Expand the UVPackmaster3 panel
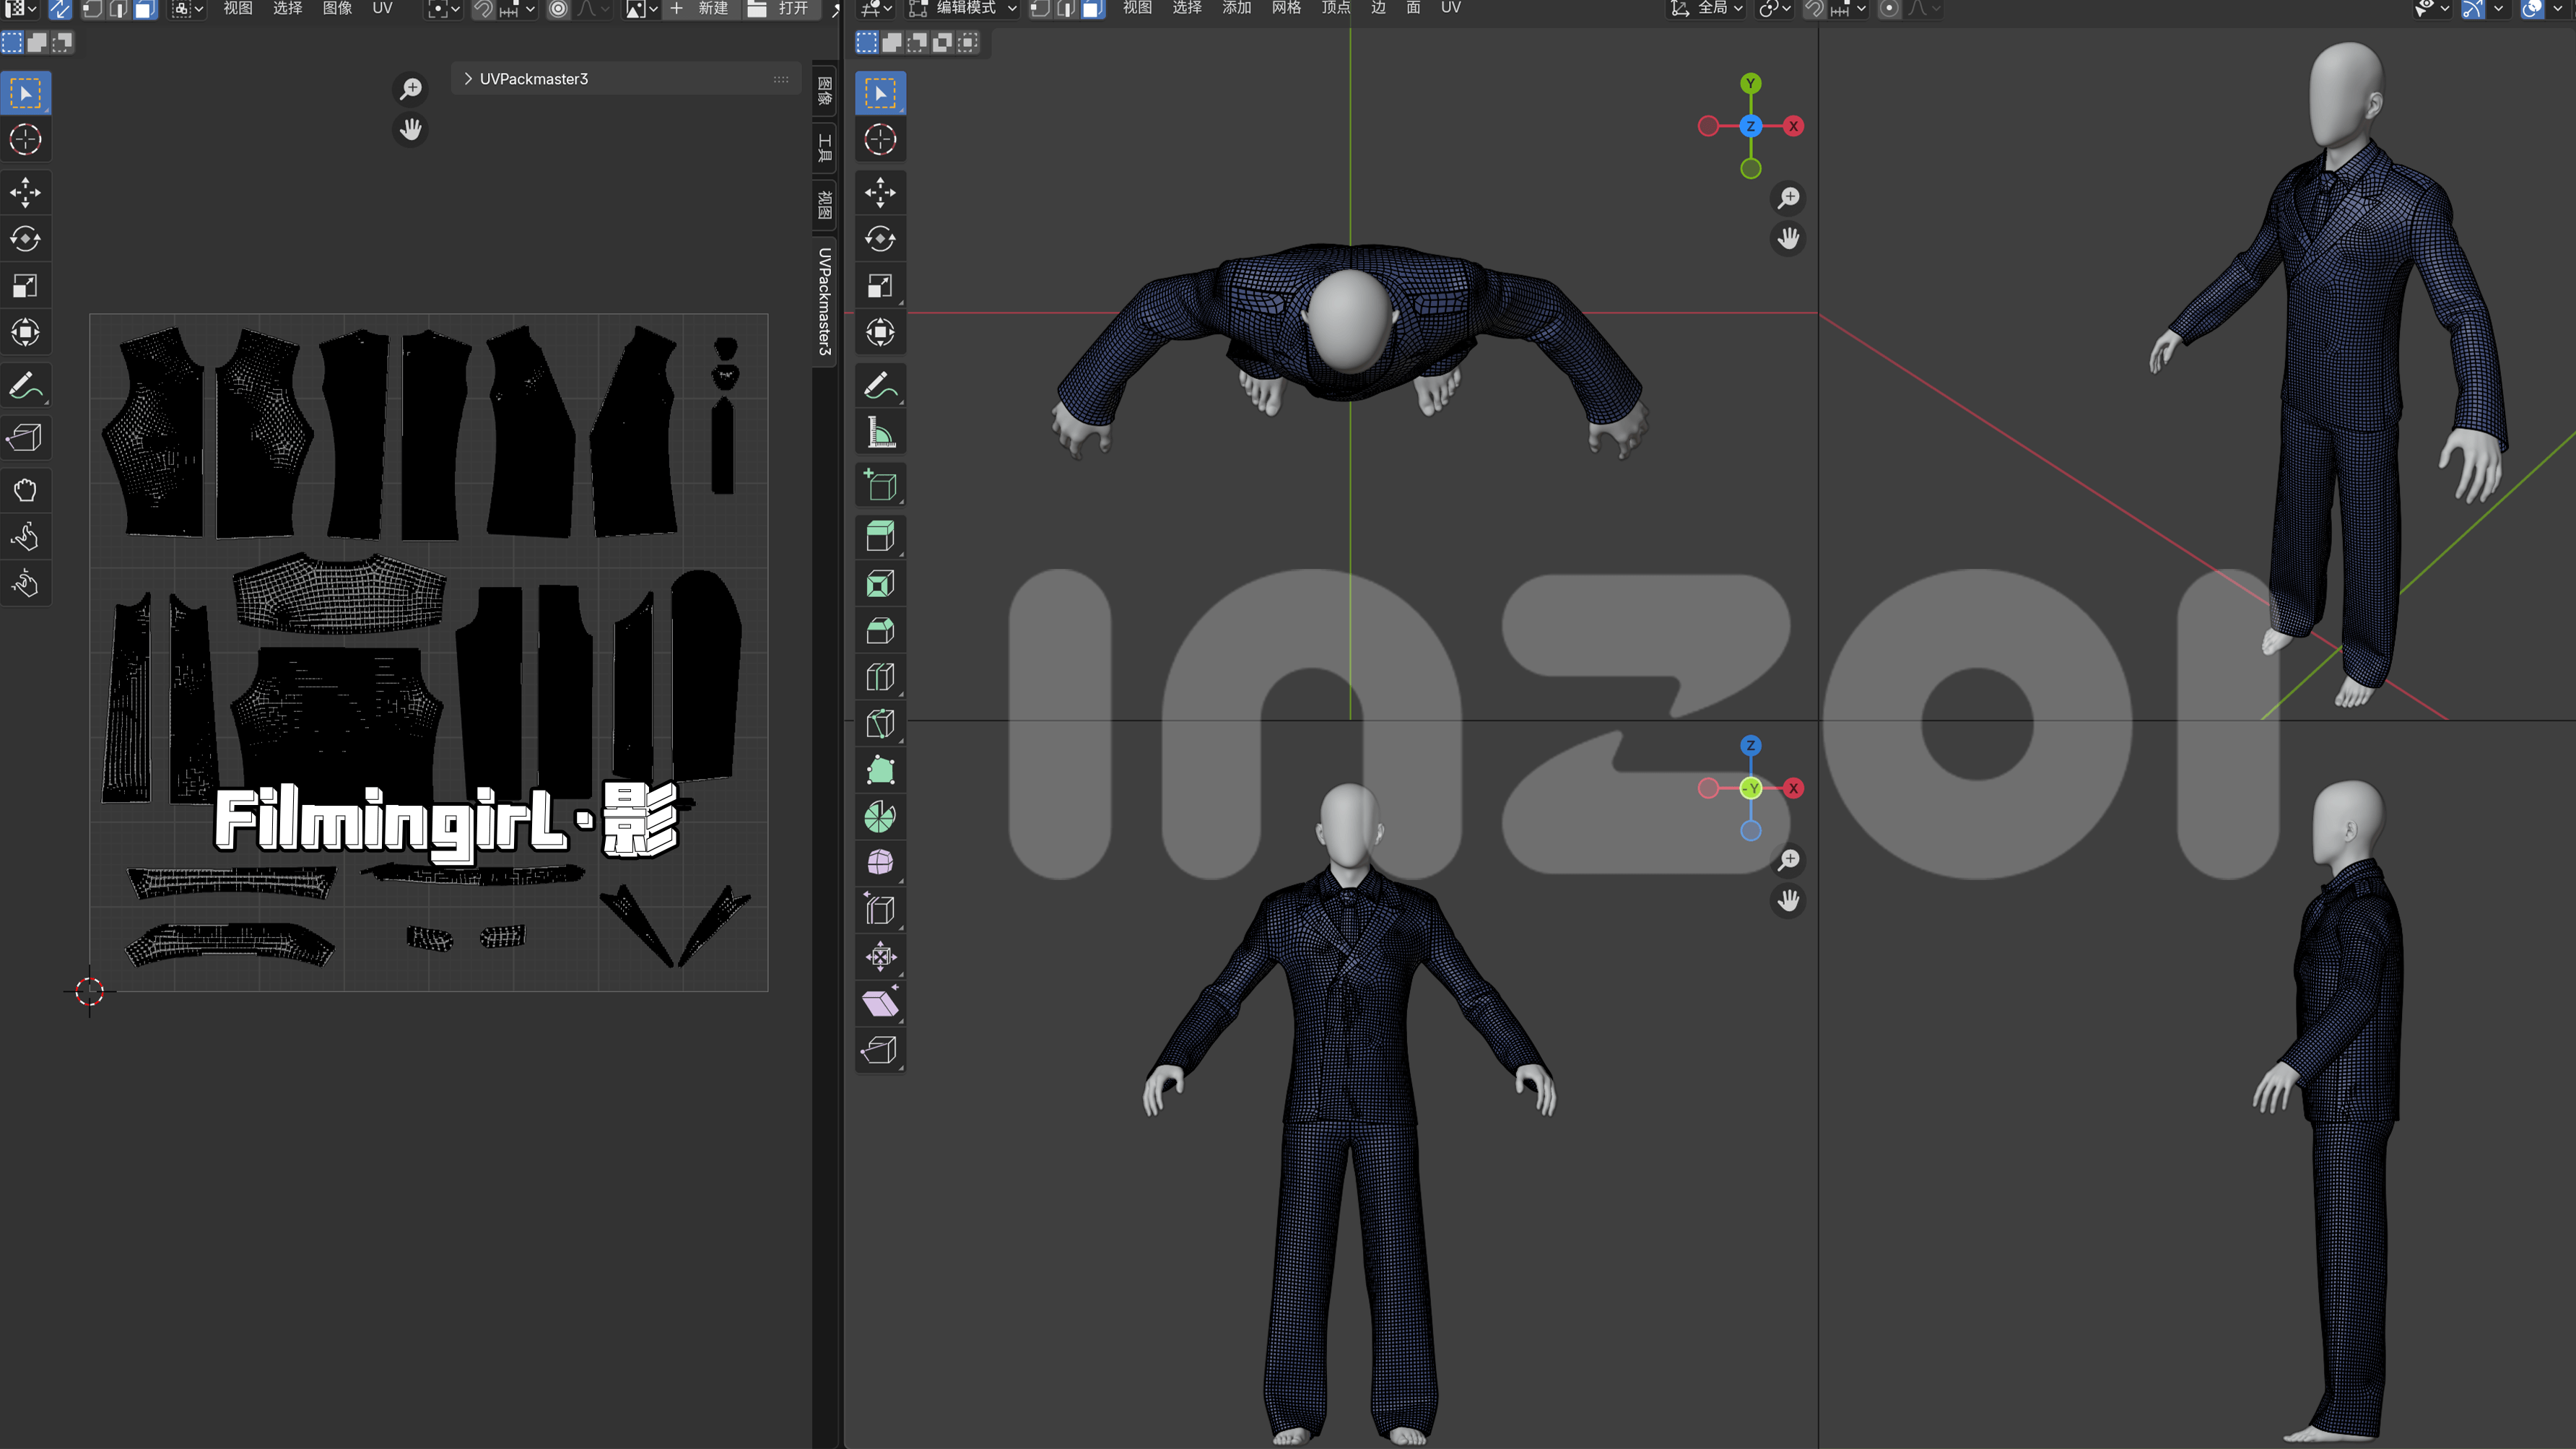Screen dimensions: 2576x1449 coord(626,79)
